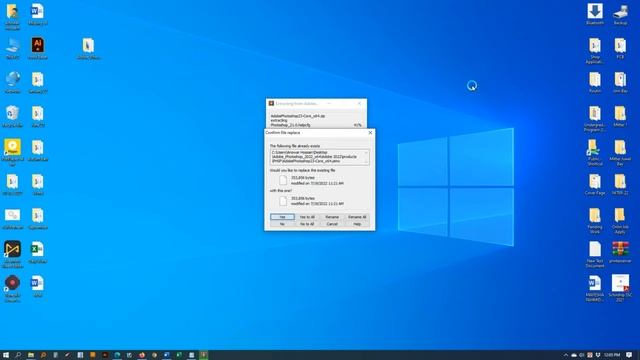
Task: Open Help from the replace dialog
Action: pos(357,224)
